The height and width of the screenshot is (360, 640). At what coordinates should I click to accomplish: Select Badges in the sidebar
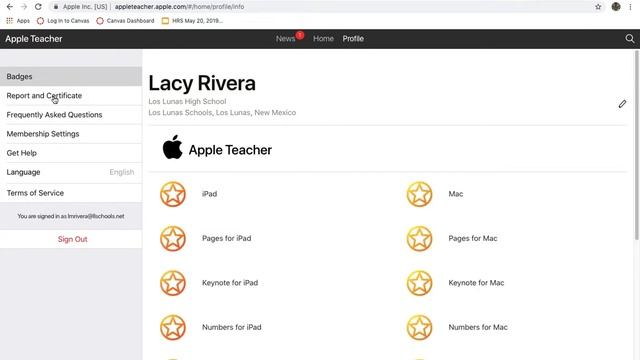71,76
